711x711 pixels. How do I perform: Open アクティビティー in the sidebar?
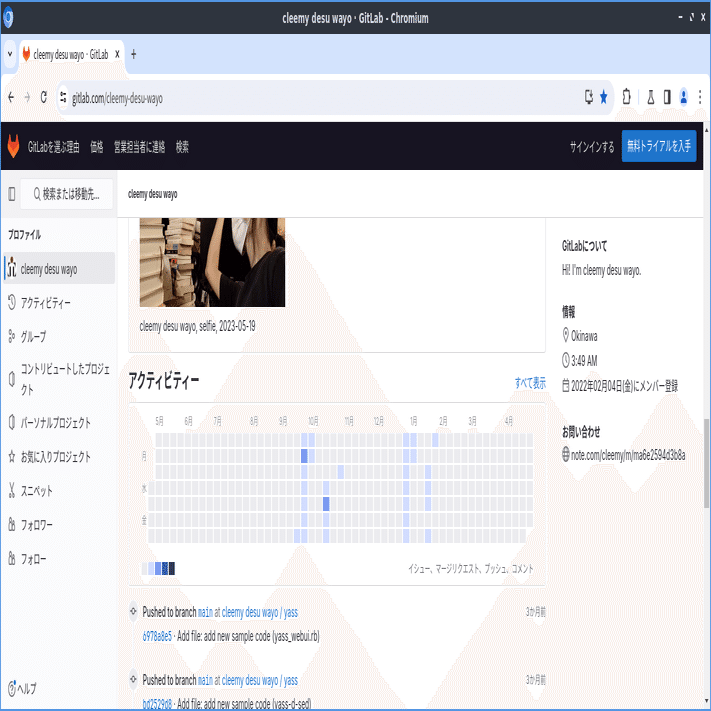click(x=59, y=302)
